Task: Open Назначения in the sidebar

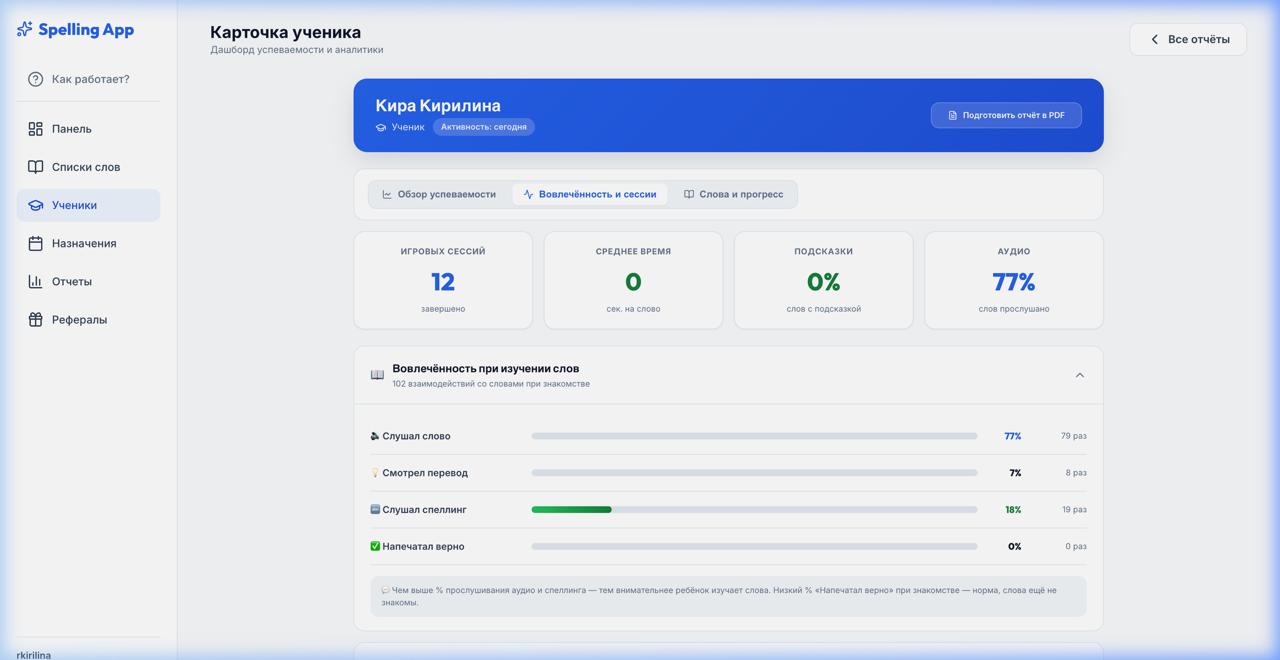Action: tap(88, 243)
